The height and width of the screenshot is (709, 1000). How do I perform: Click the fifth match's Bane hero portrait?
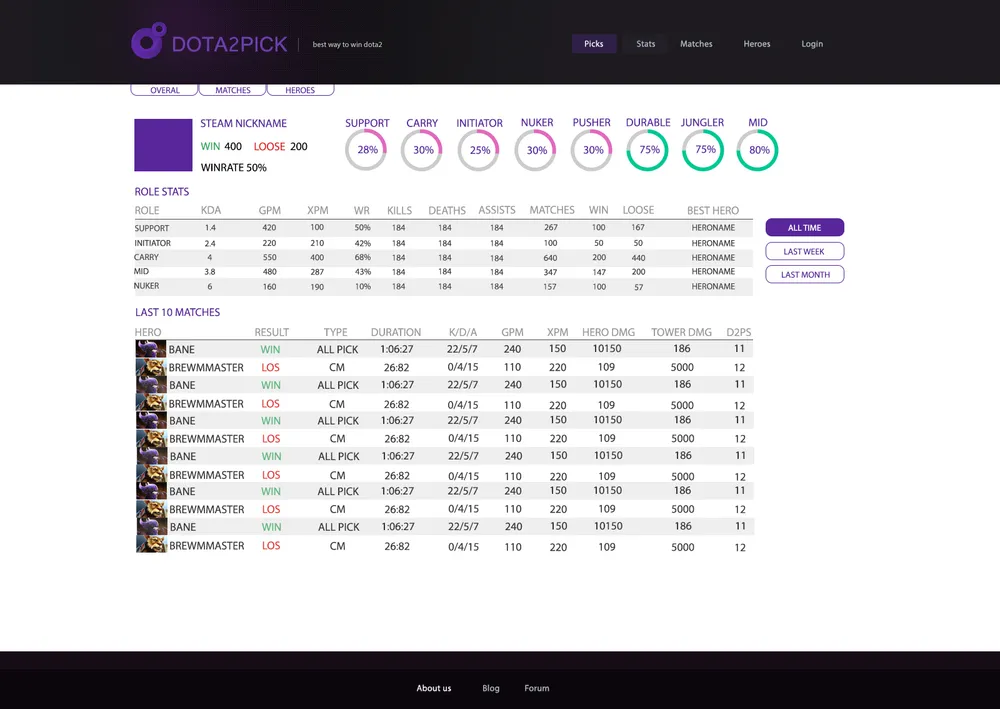pyautogui.click(x=151, y=420)
